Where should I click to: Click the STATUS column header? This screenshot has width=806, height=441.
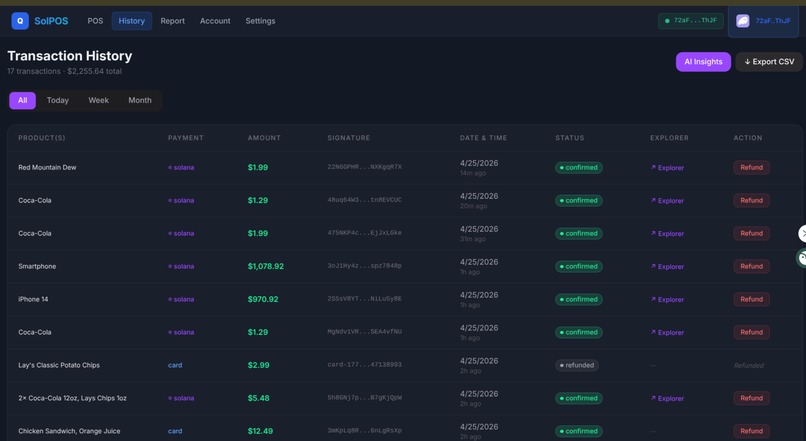pyautogui.click(x=570, y=138)
